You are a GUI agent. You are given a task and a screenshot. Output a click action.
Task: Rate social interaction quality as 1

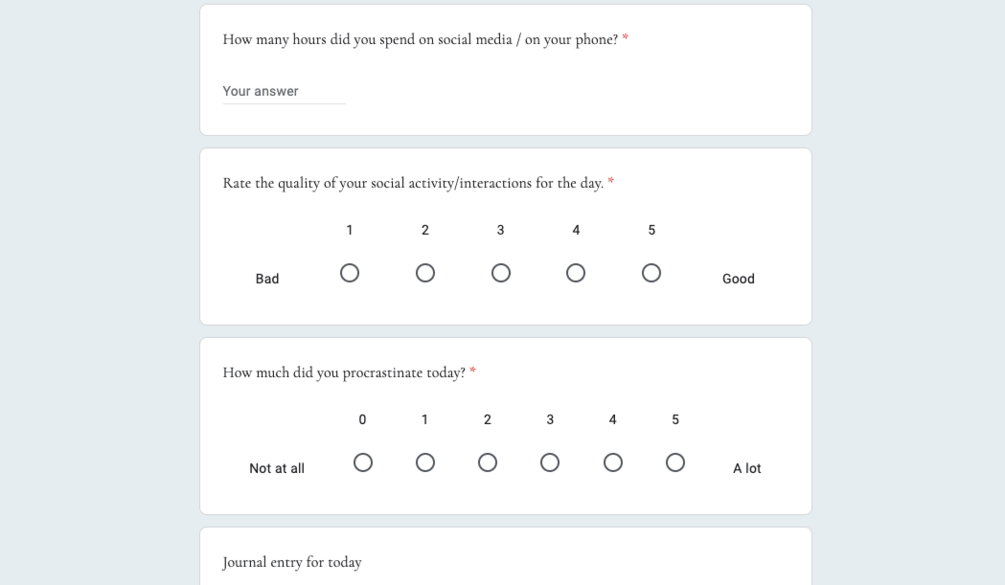point(349,273)
